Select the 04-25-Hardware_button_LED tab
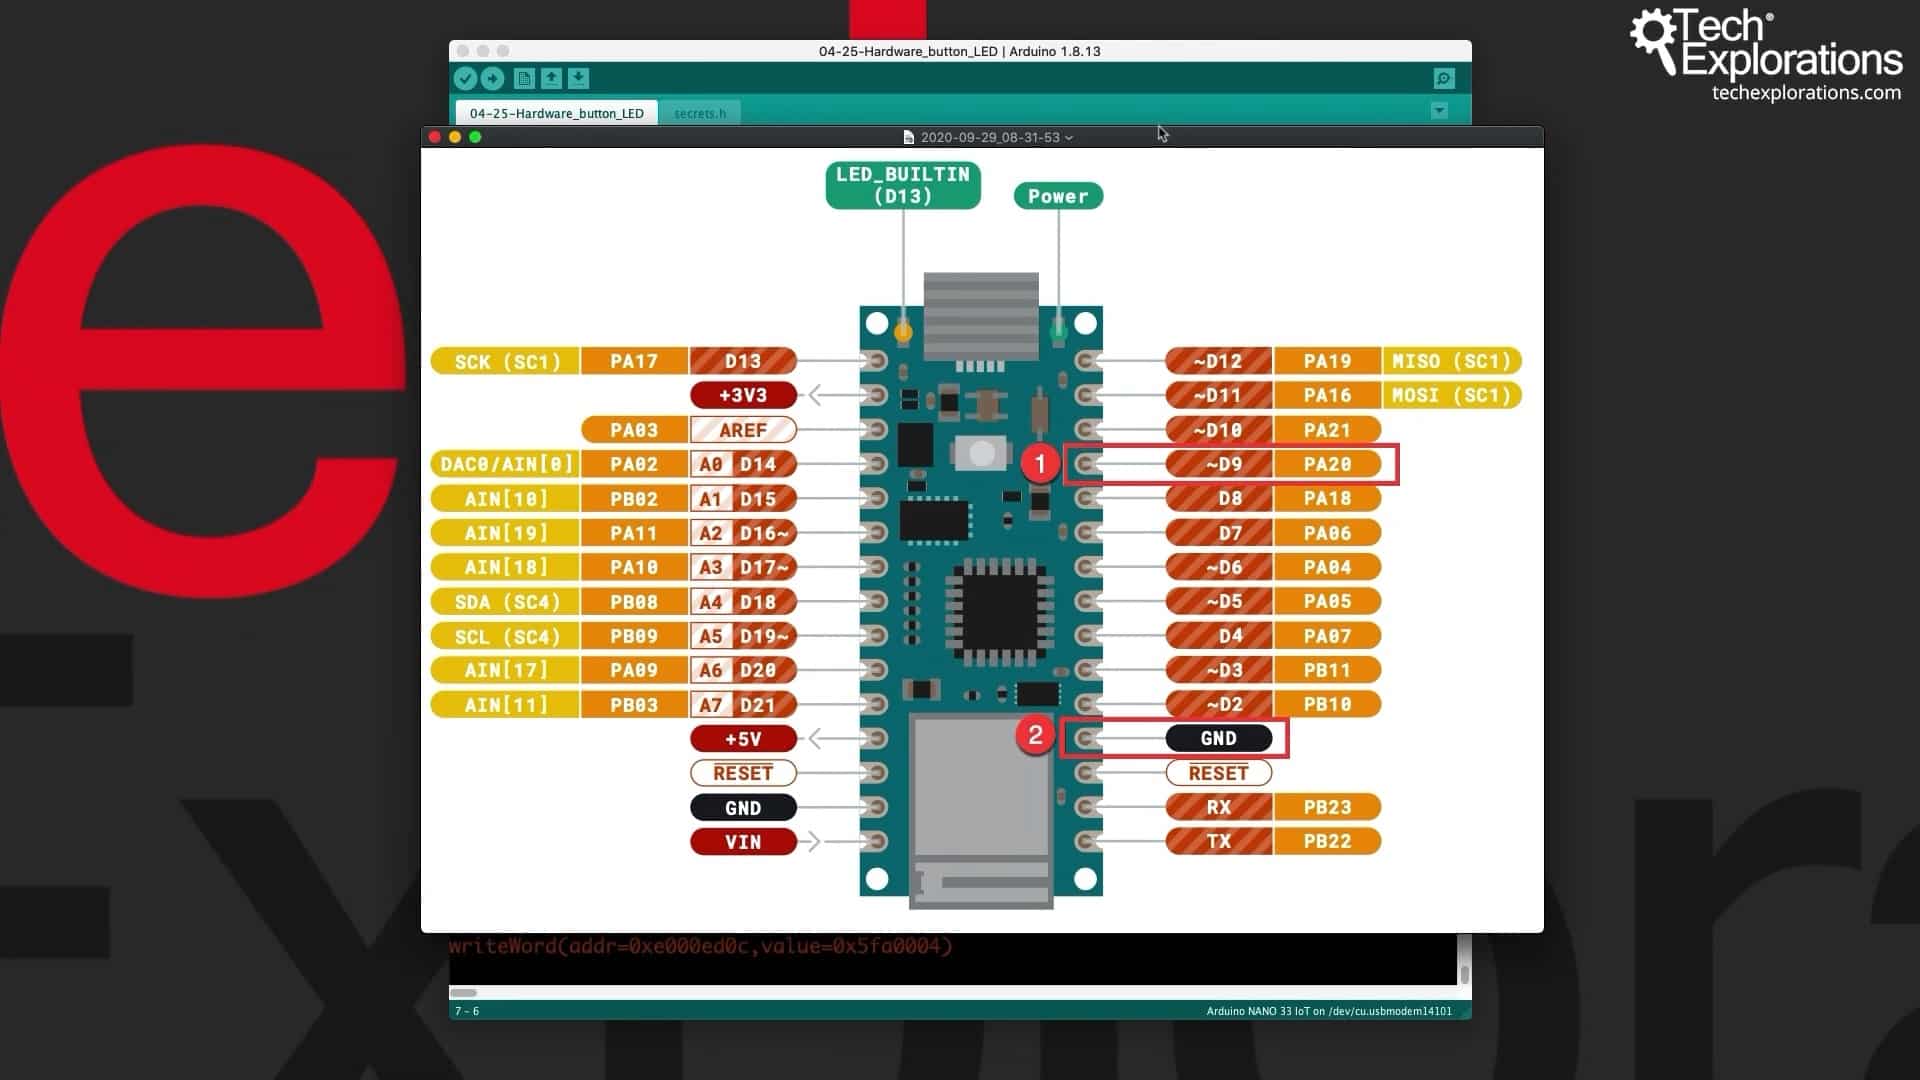This screenshot has width=1920, height=1080. [x=557, y=113]
